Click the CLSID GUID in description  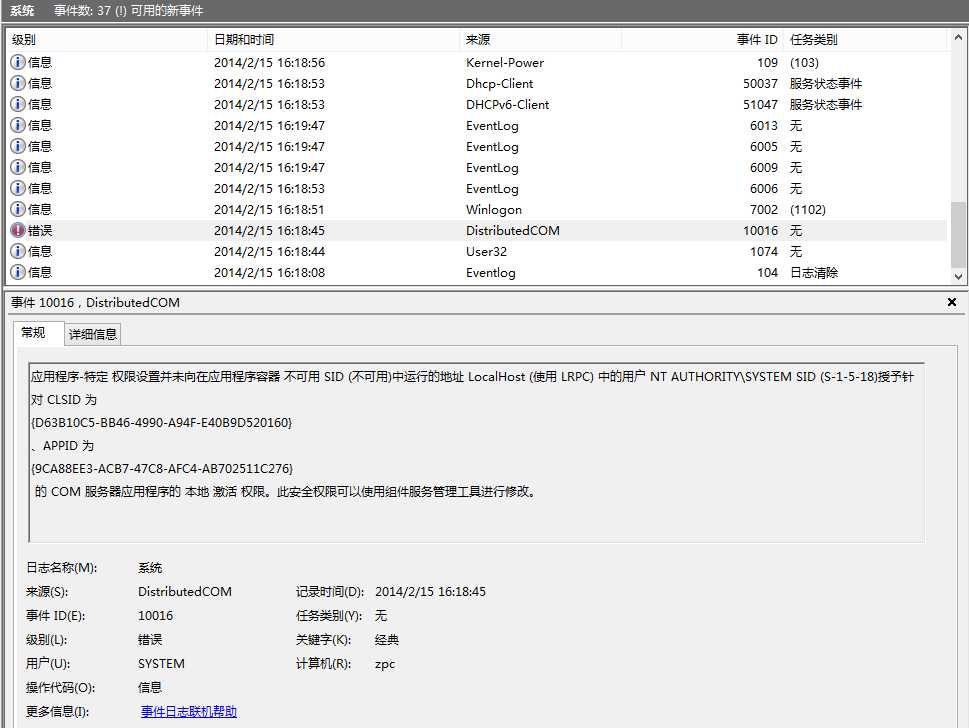(161, 423)
